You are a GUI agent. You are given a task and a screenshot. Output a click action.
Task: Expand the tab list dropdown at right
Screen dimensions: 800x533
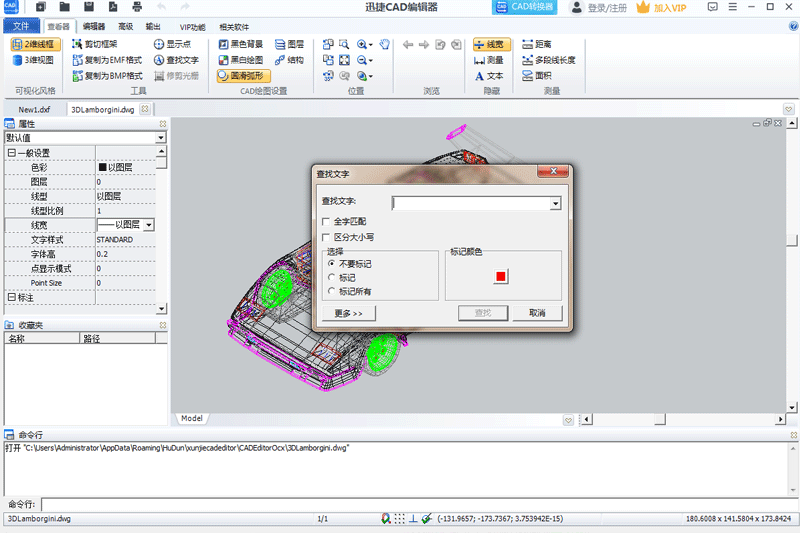pyautogui.click(x=789, y=109)
